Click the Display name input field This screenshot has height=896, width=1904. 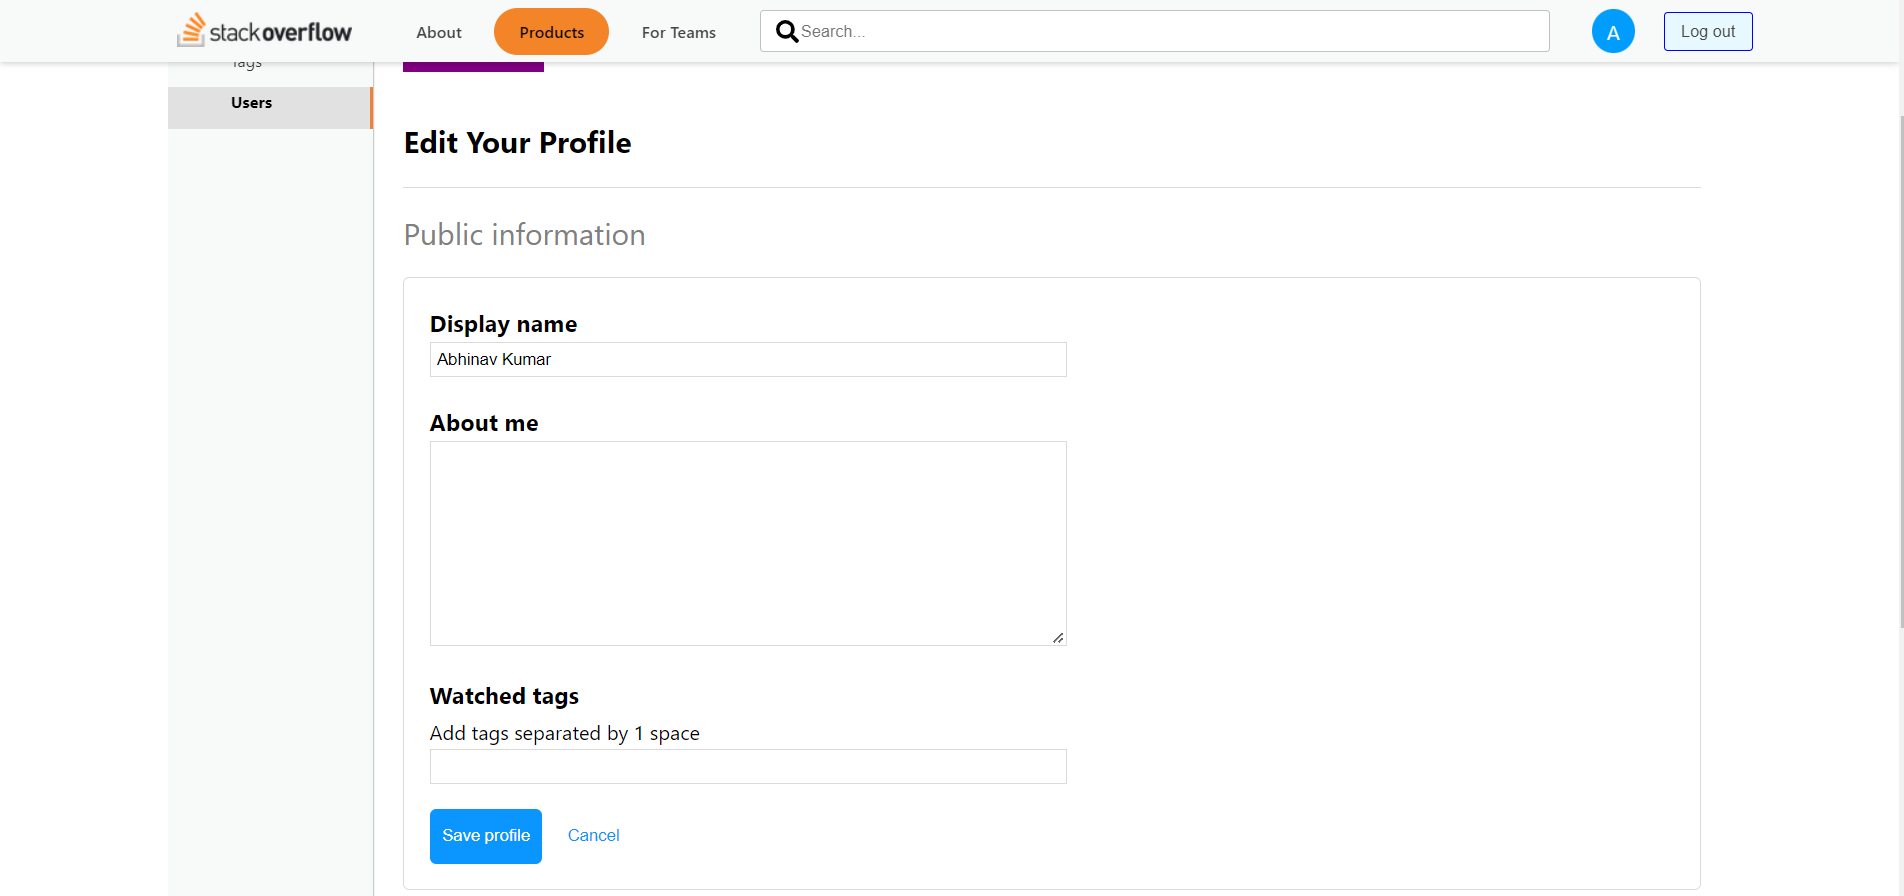click(748, 360)
